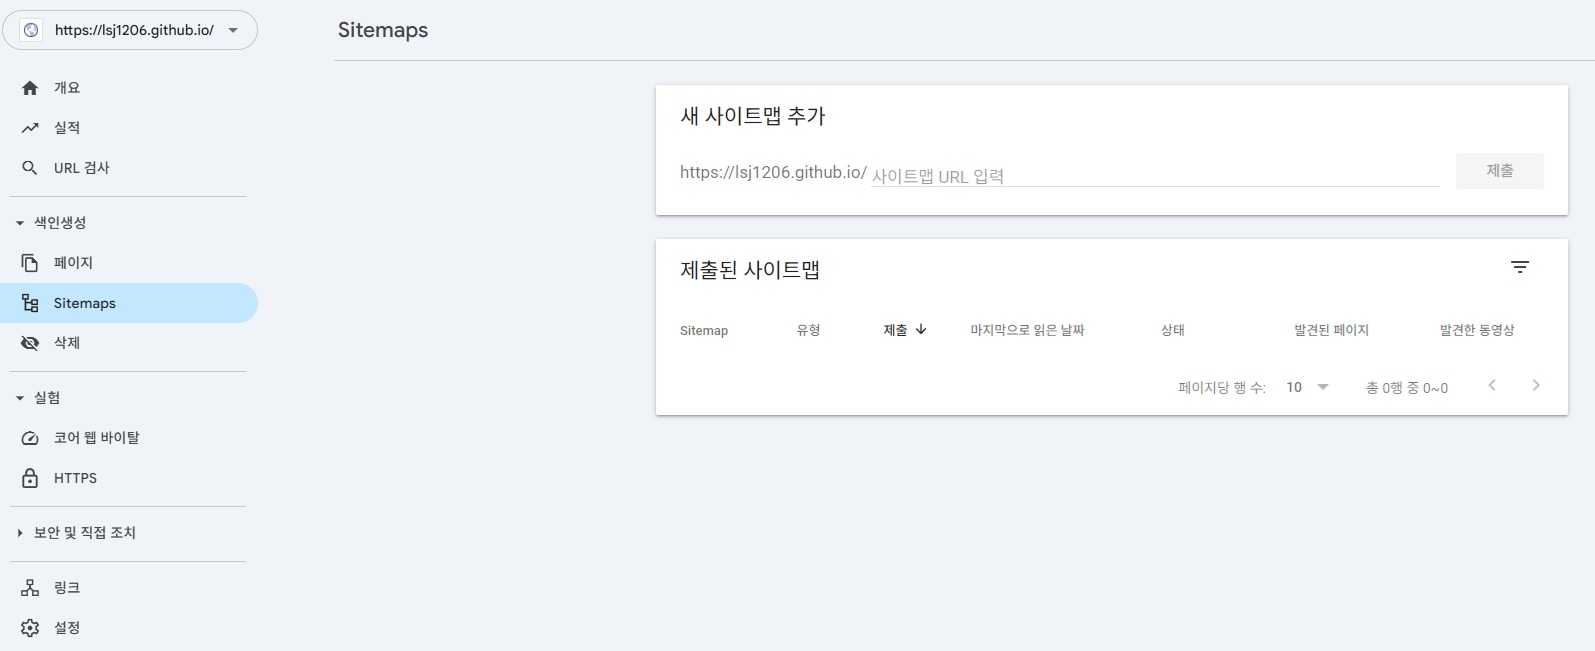Open 실적 performance trend icon
The width and height of the screenshot is (1595, 651).
[30, 128]
